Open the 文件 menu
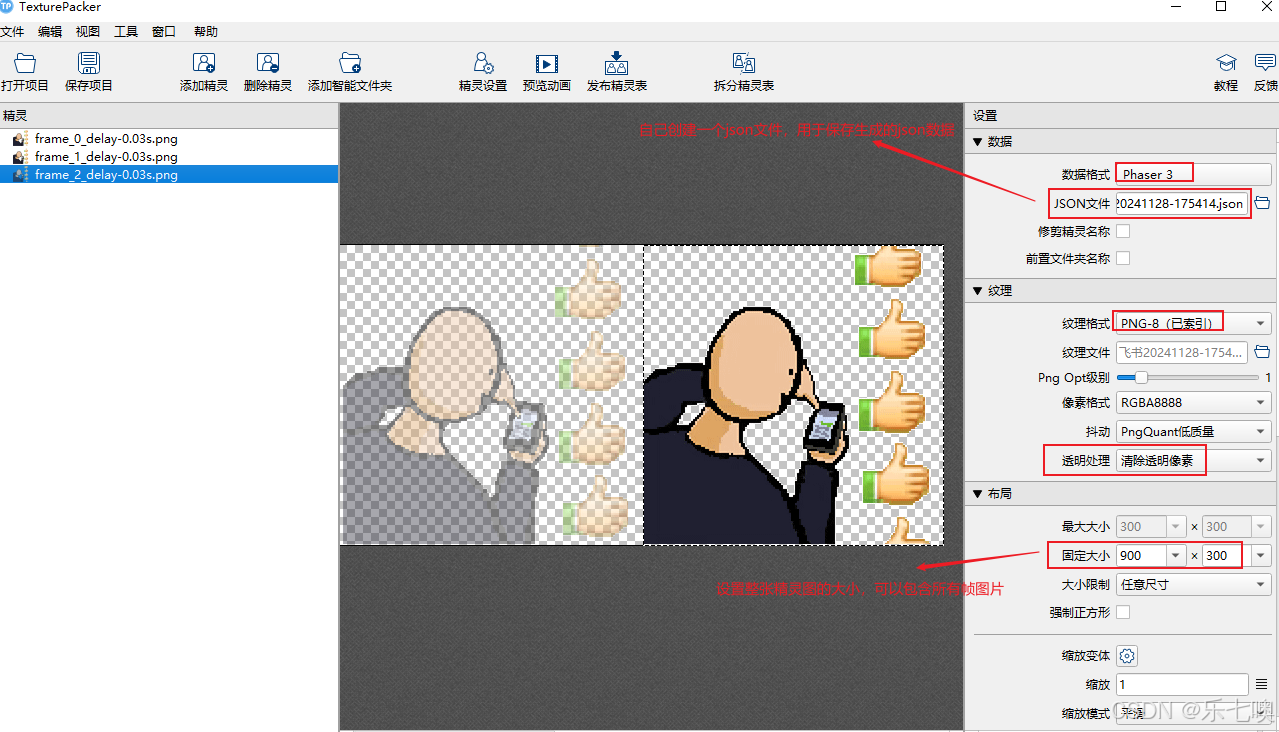 [x=13, y=31]
